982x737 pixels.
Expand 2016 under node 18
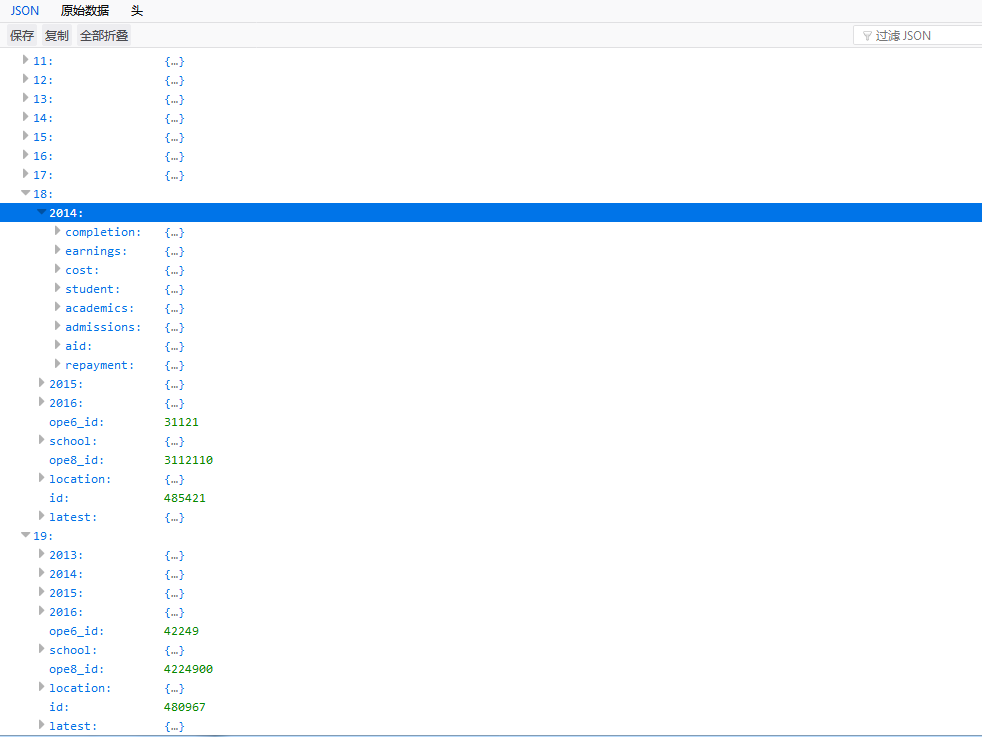tap(41, 401)
